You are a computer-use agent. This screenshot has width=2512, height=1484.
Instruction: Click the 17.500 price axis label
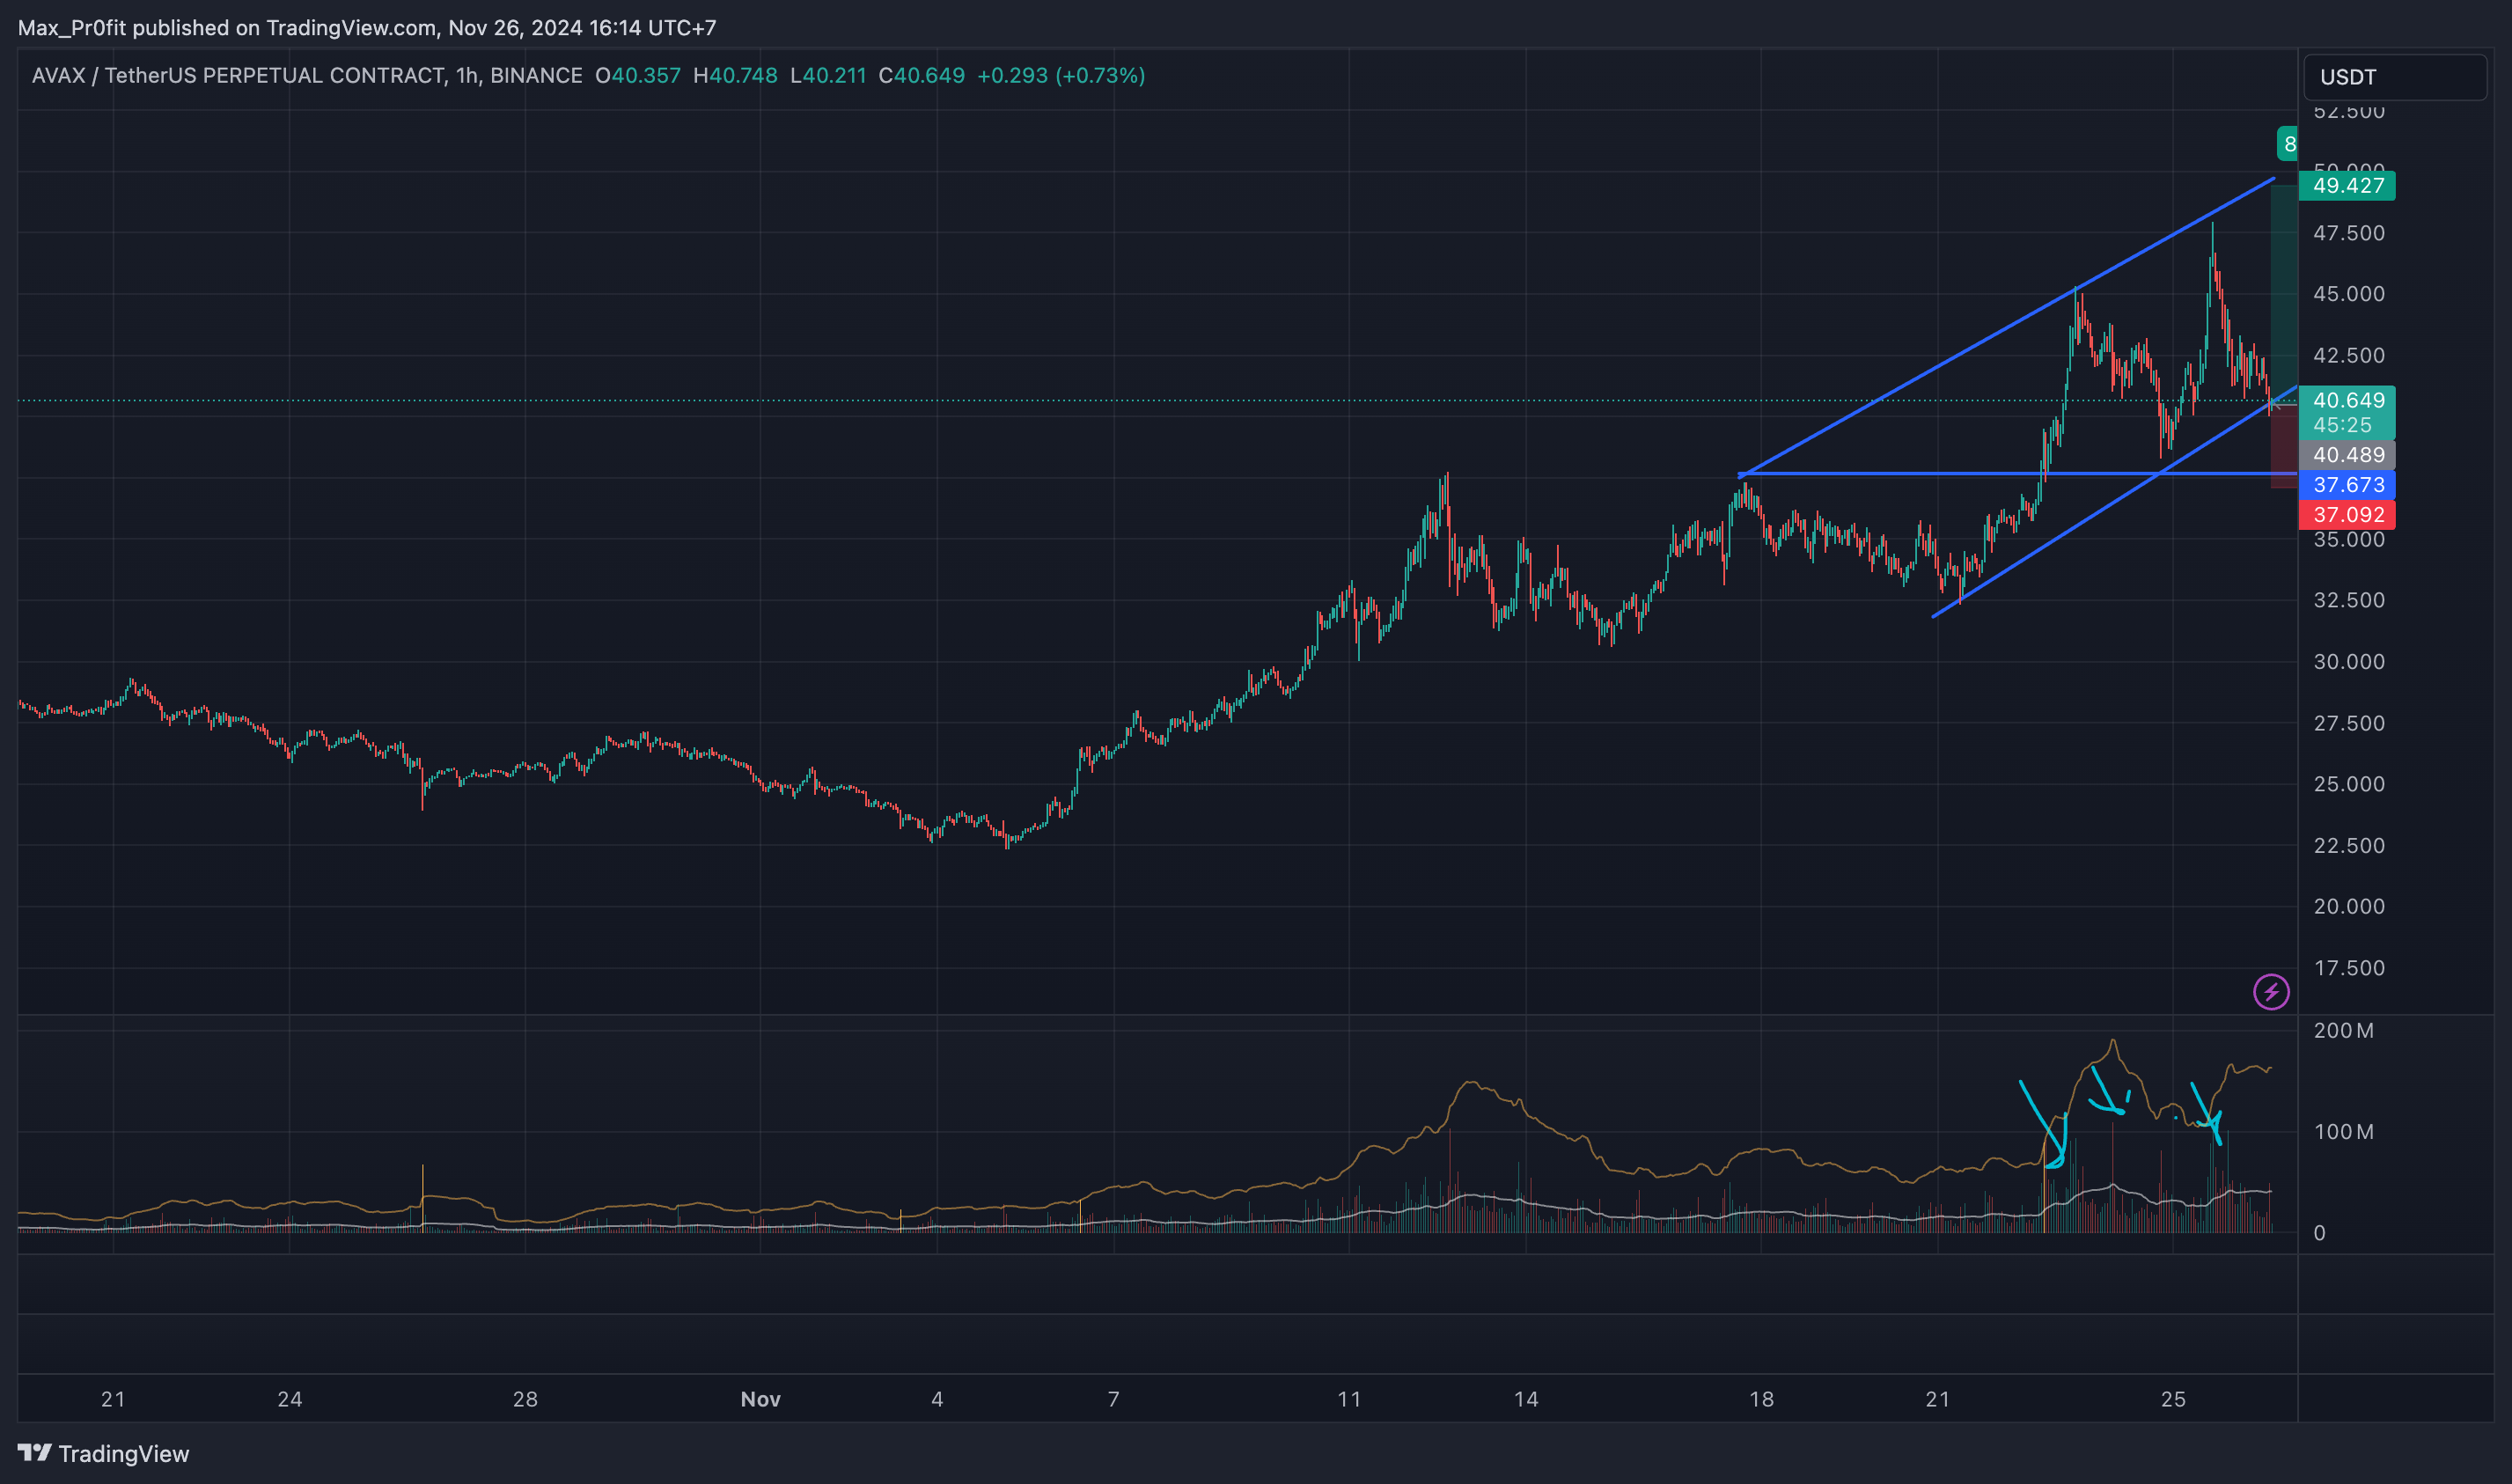(2349, 968)
